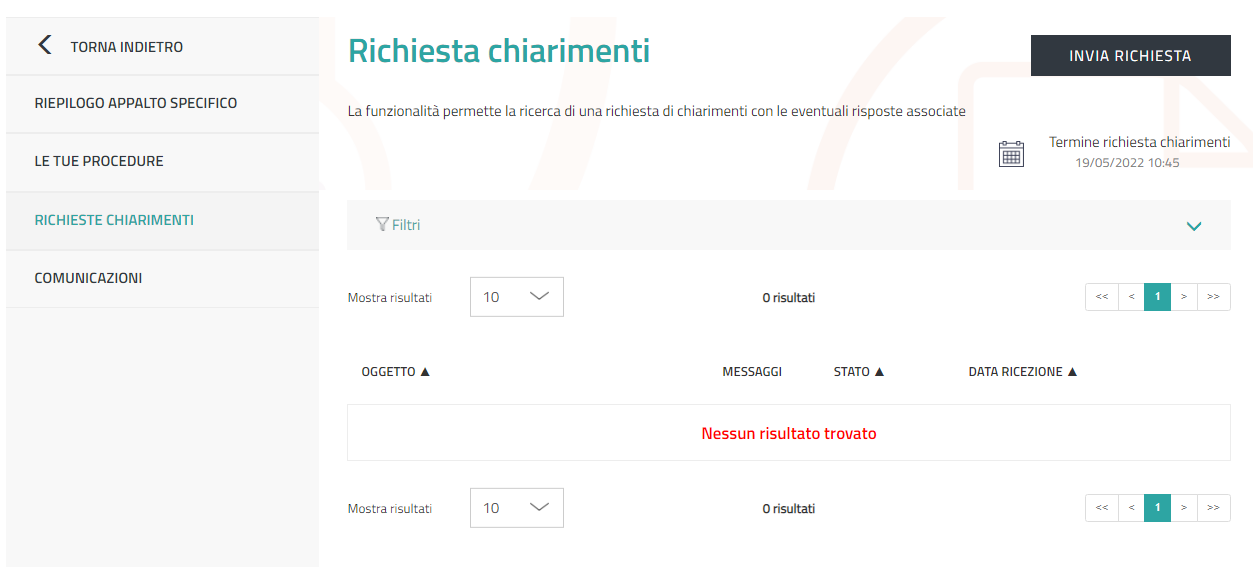1253x567 pixels.
Task: Go to first page in bottom pagination
Action: tap(1101, 508)
